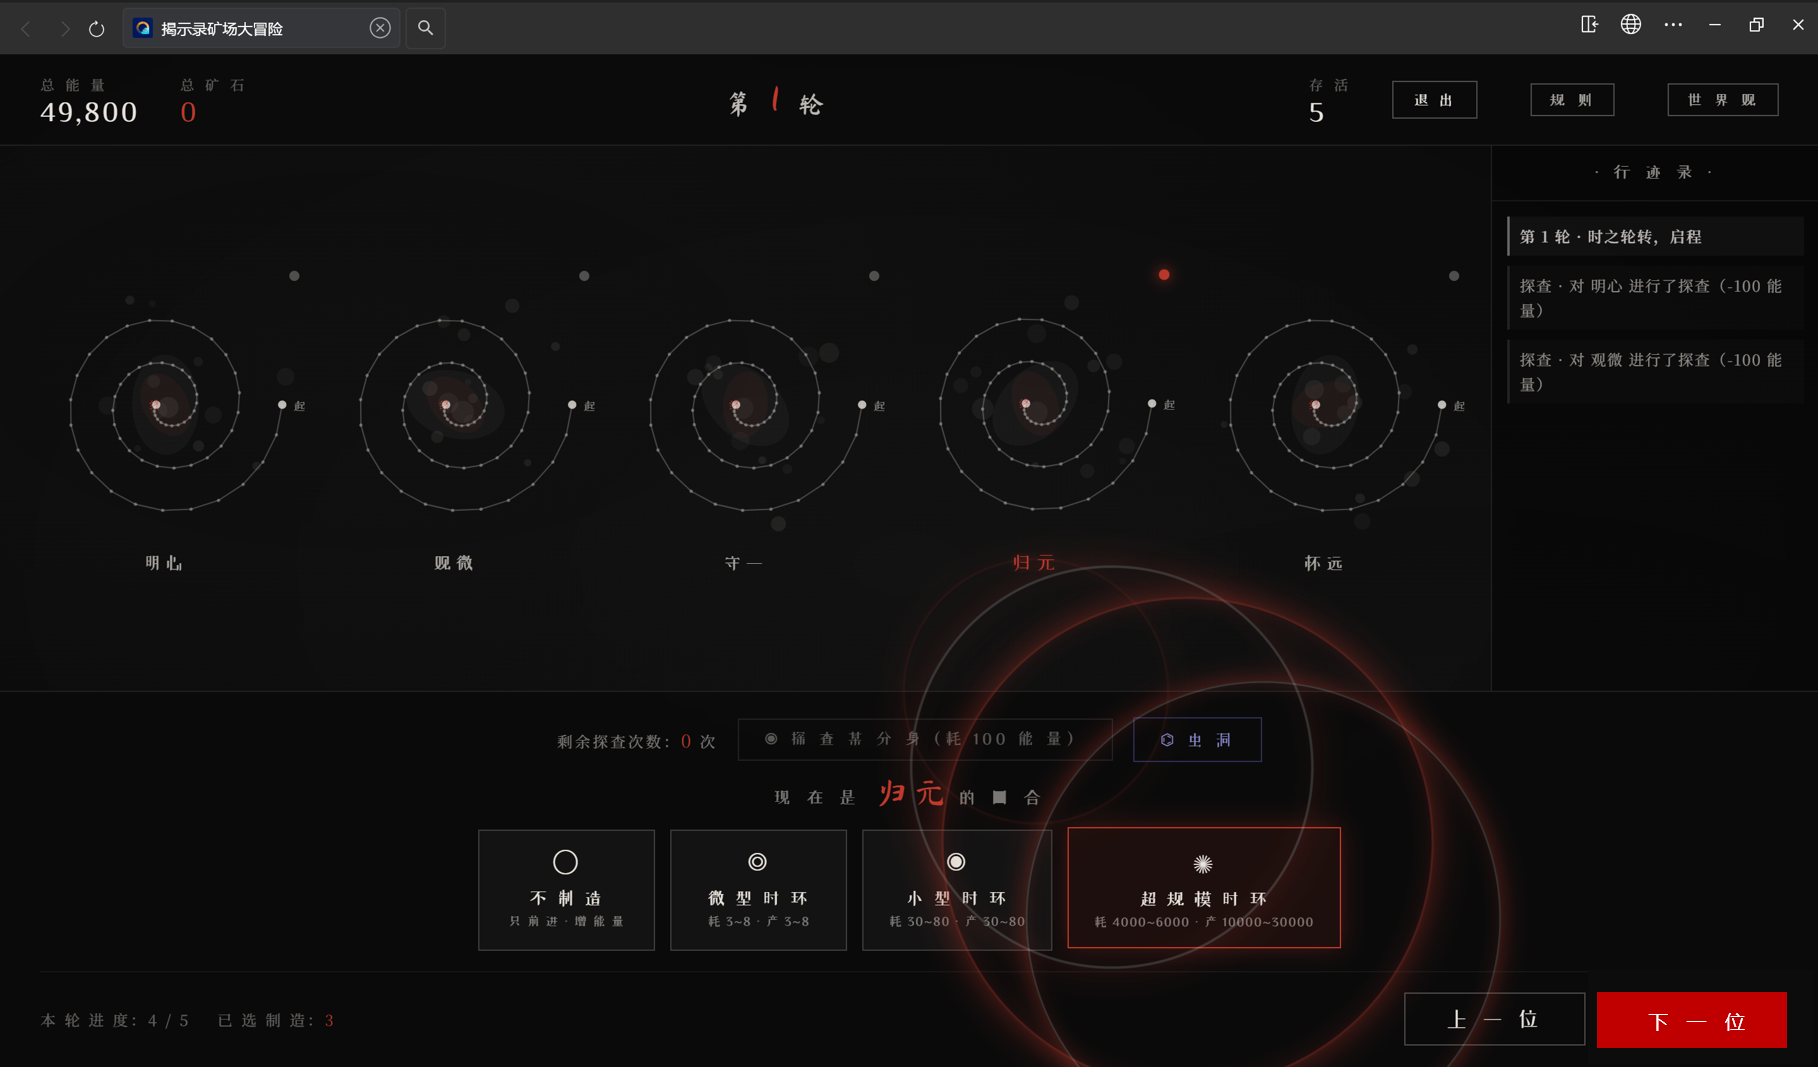The width and height of the screenshot is (1818, 1067).
Task: Open the 规则 rules button
Action: [x=1571, y=100]
